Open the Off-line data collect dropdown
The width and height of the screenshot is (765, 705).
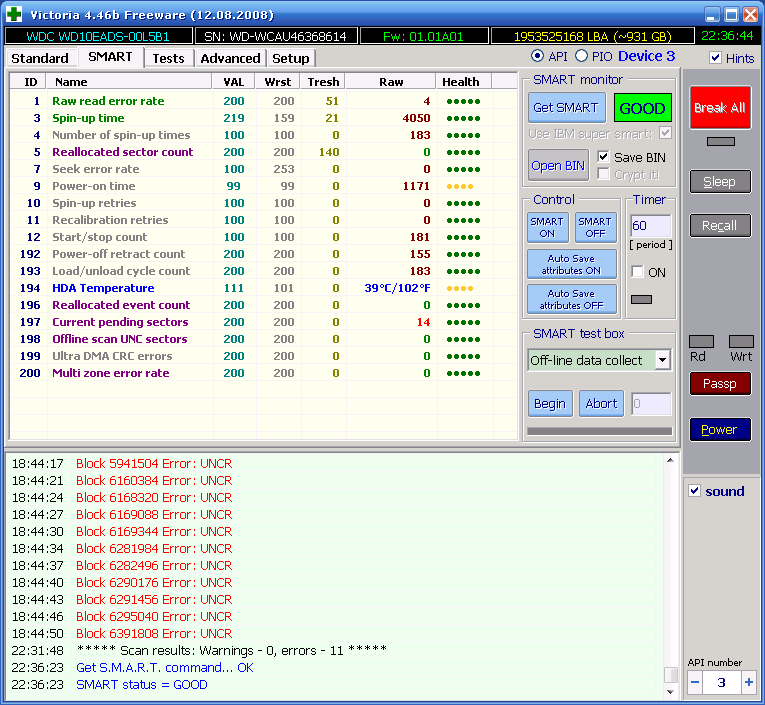tap(662, 360)
